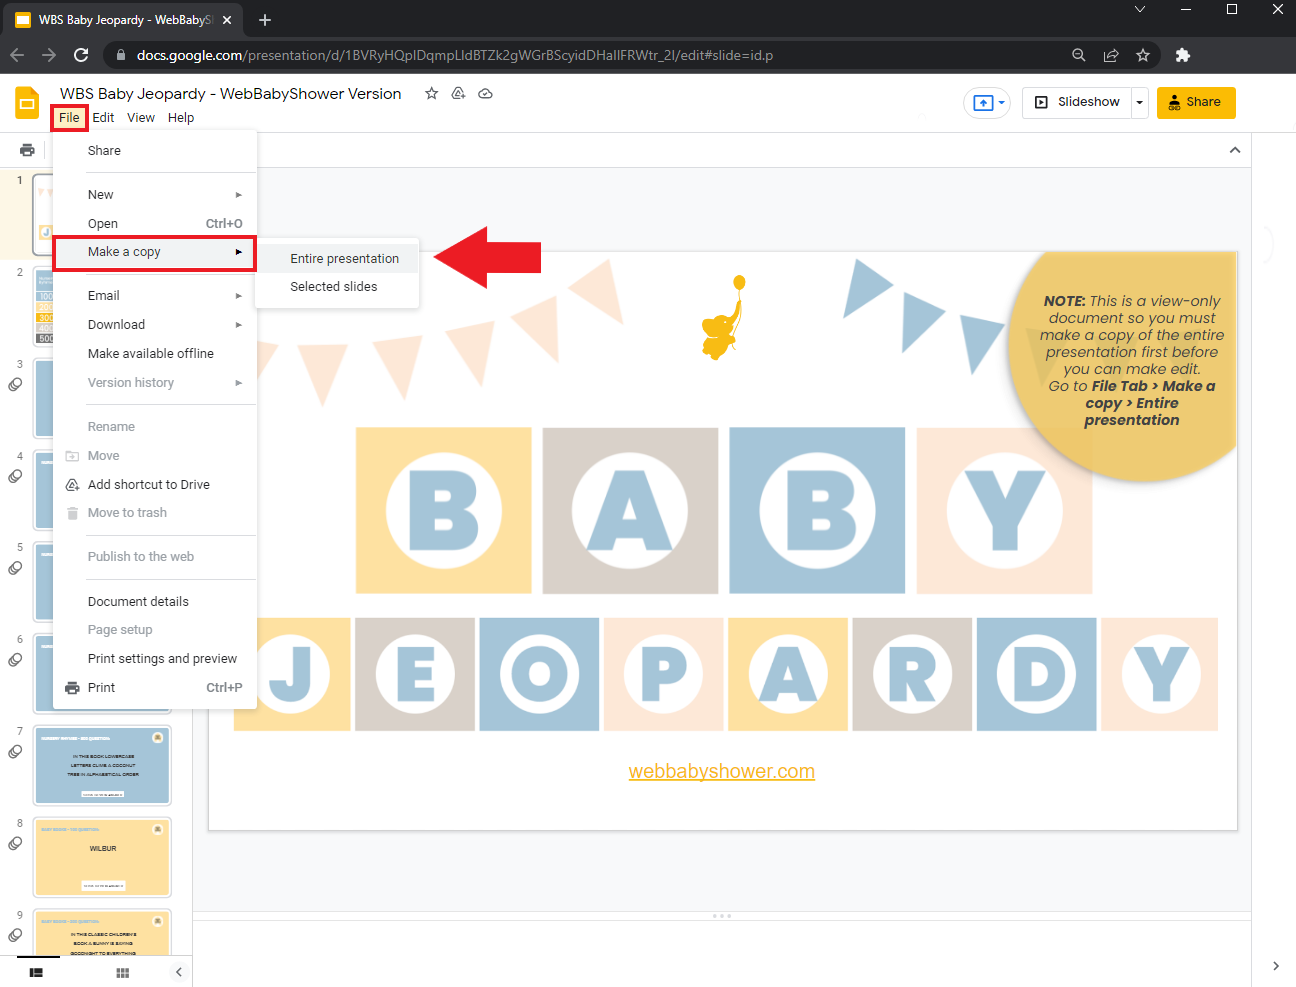Click the speaker notes resize handle dots
This screenshot has height=987, width=1296.
(722, 916)
